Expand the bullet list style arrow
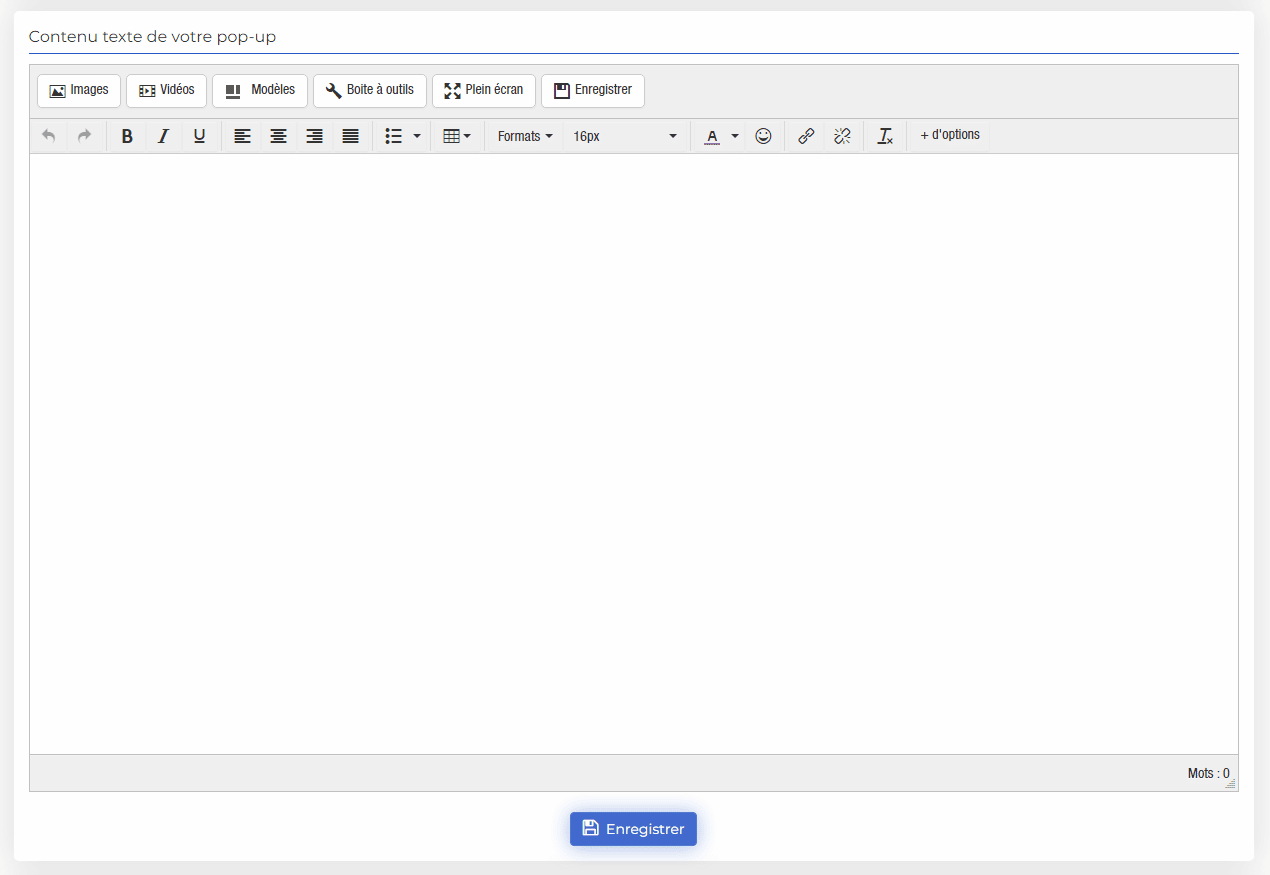Screen dimensions: 1270x875 coord(417,136)
